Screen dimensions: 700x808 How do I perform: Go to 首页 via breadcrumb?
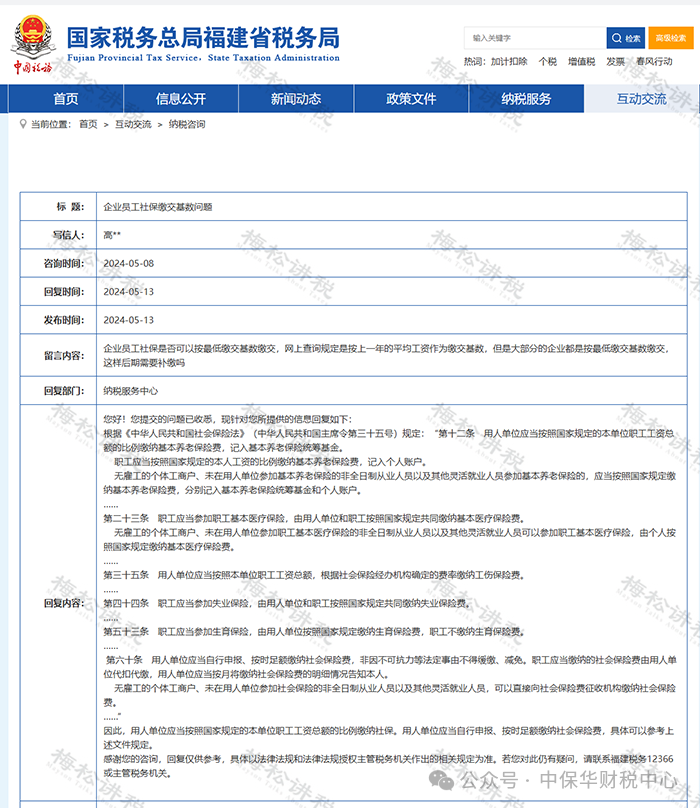(x=88, y=124)
